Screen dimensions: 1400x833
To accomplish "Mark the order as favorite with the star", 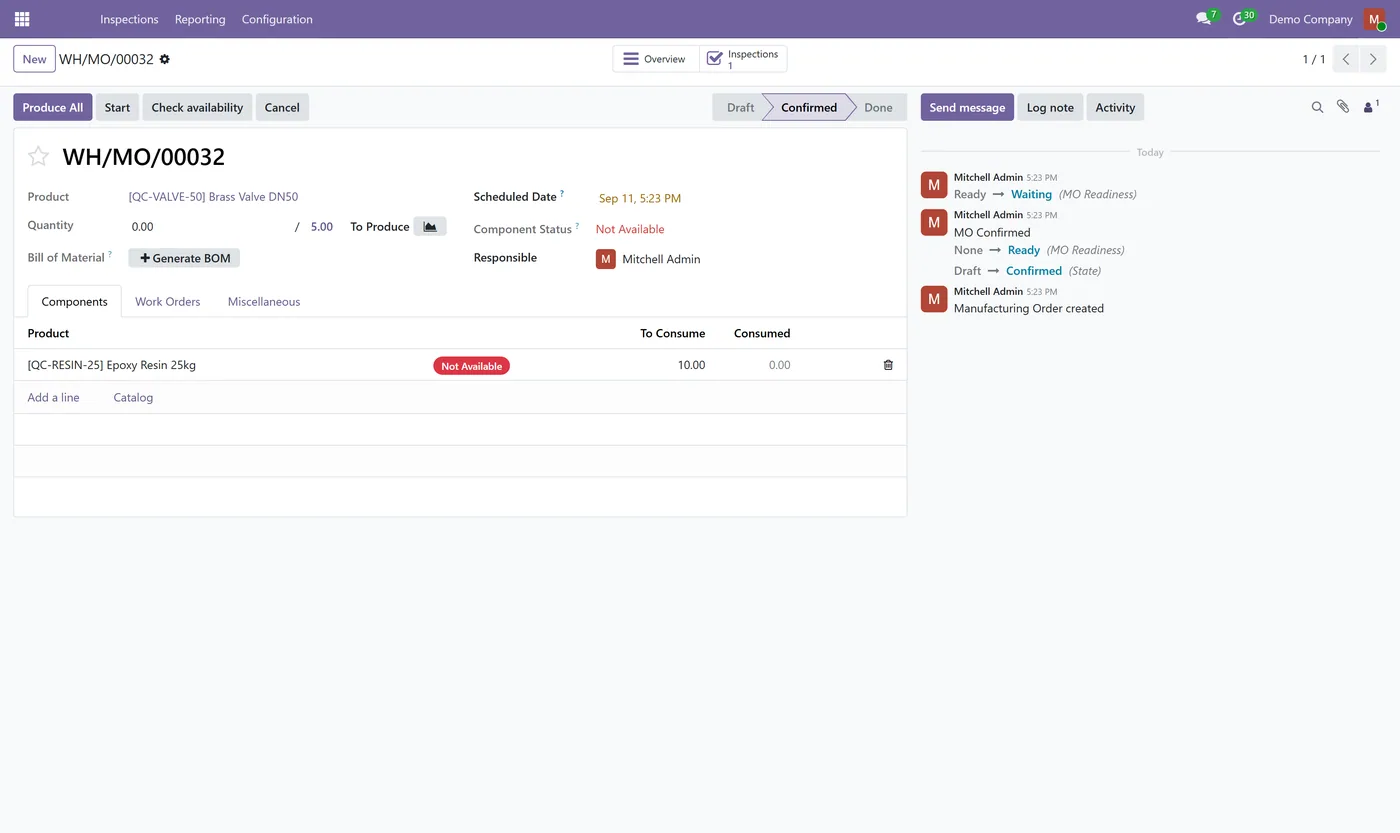I will click(x=38, y=156).
